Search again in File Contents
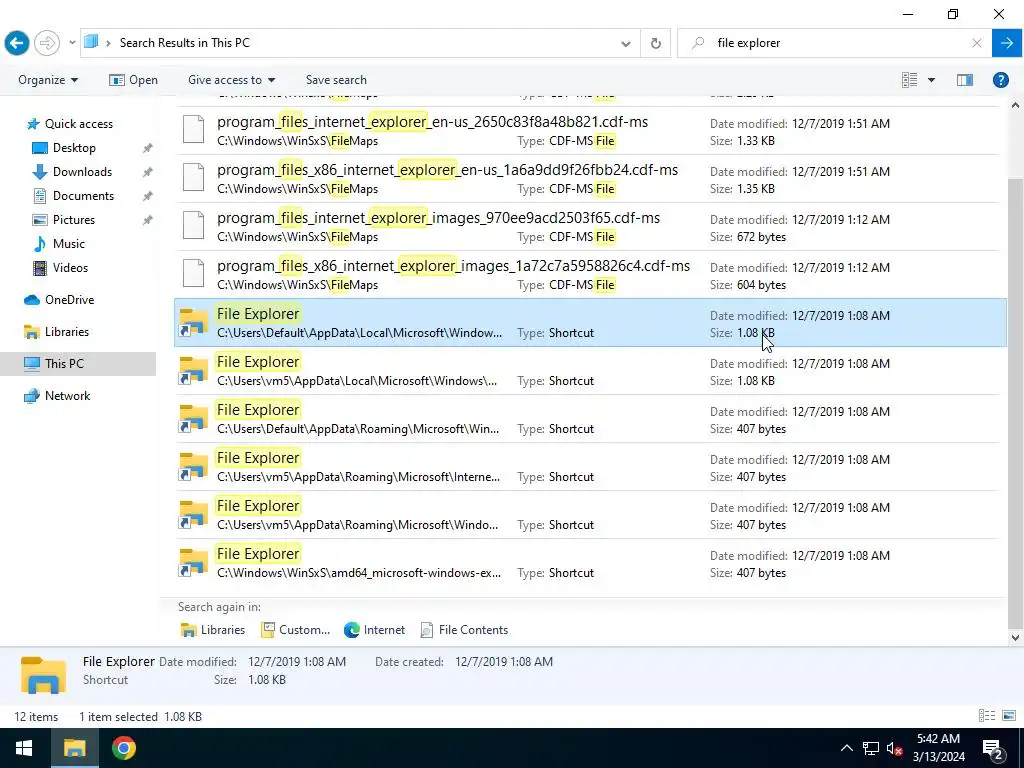 pos(464,630)
